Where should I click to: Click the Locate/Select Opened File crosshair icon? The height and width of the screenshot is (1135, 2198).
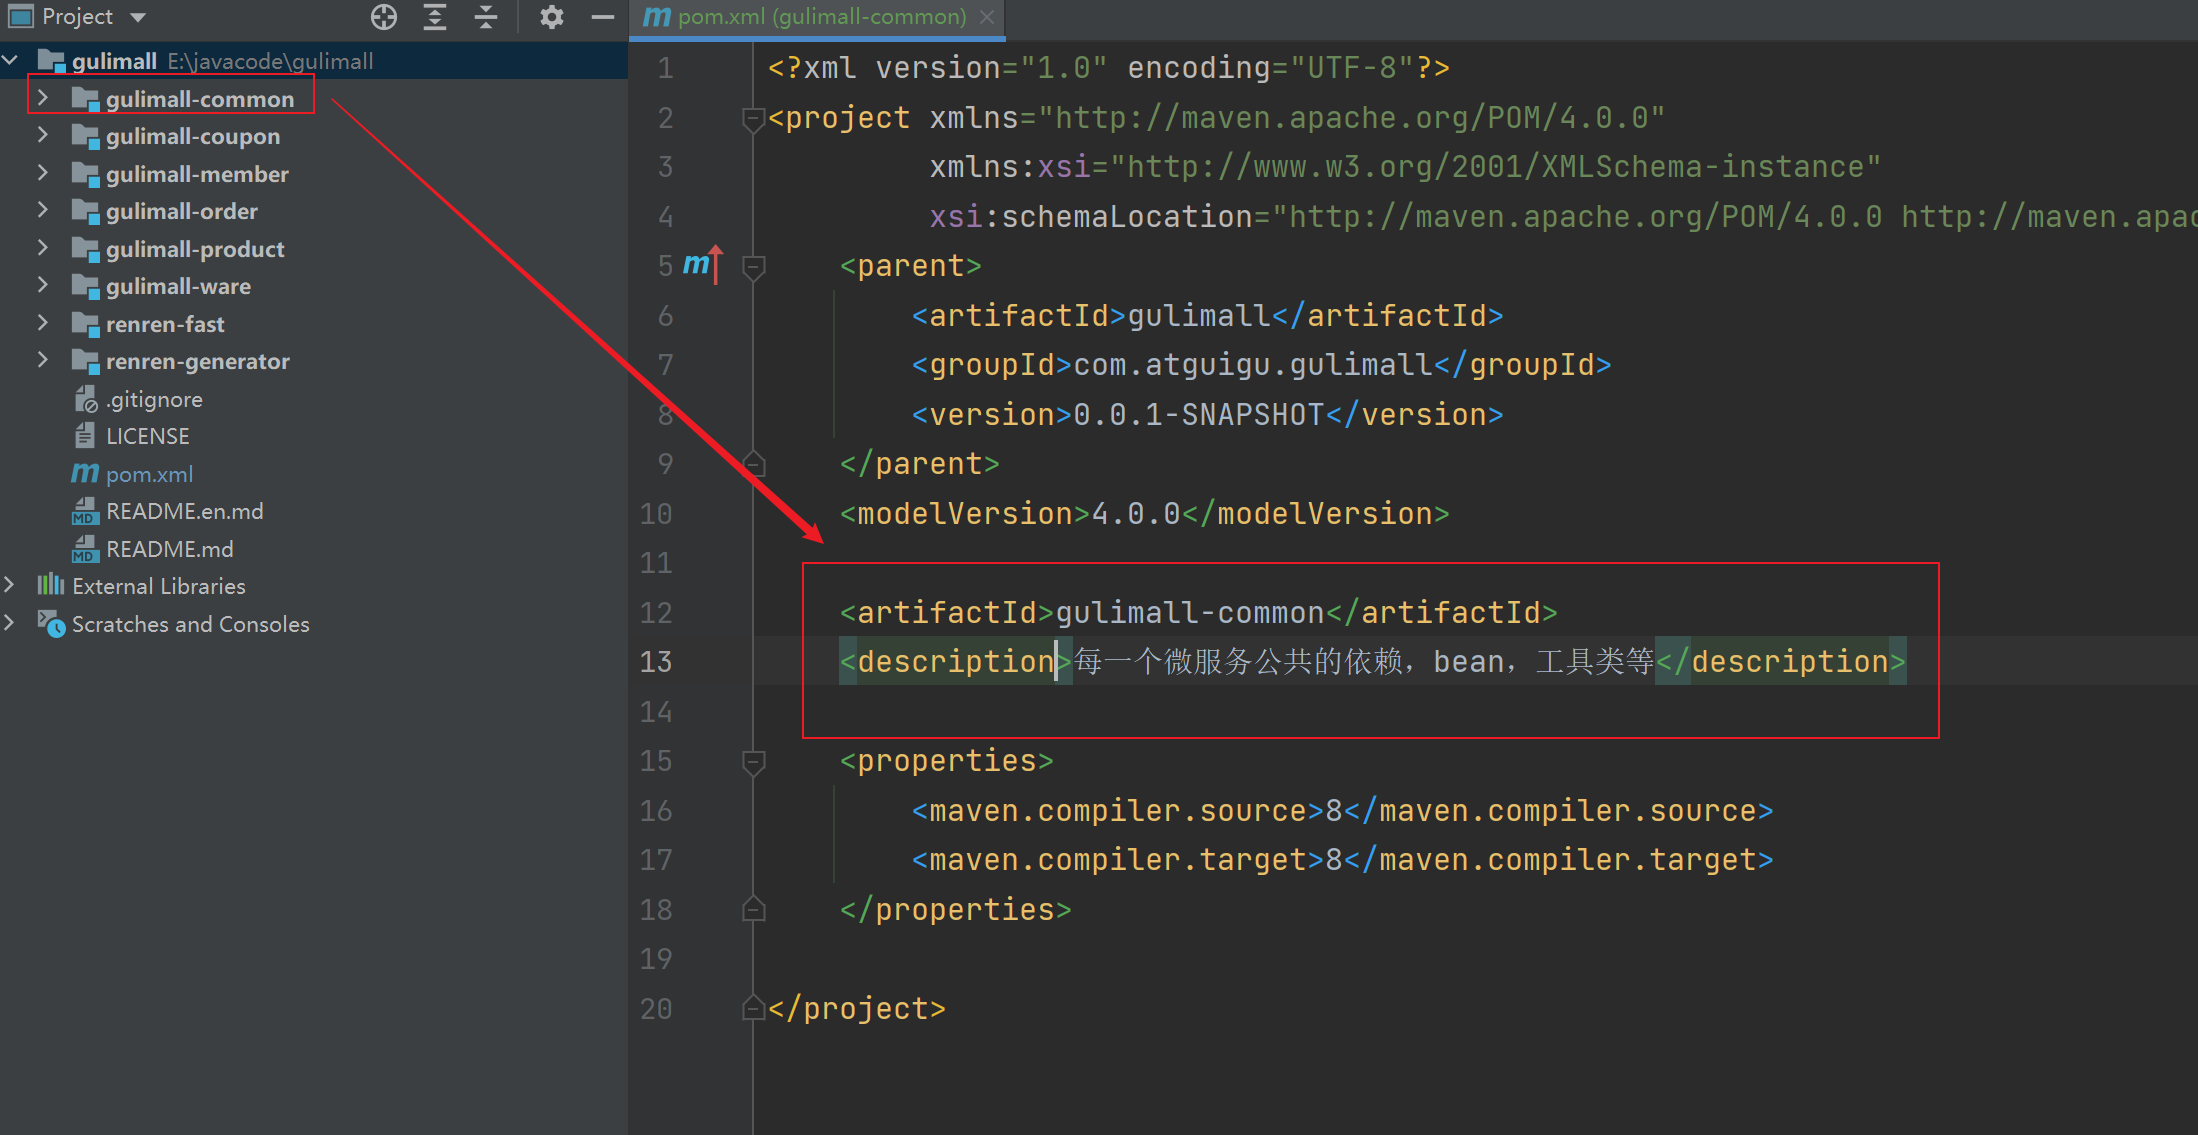(384, 17)
